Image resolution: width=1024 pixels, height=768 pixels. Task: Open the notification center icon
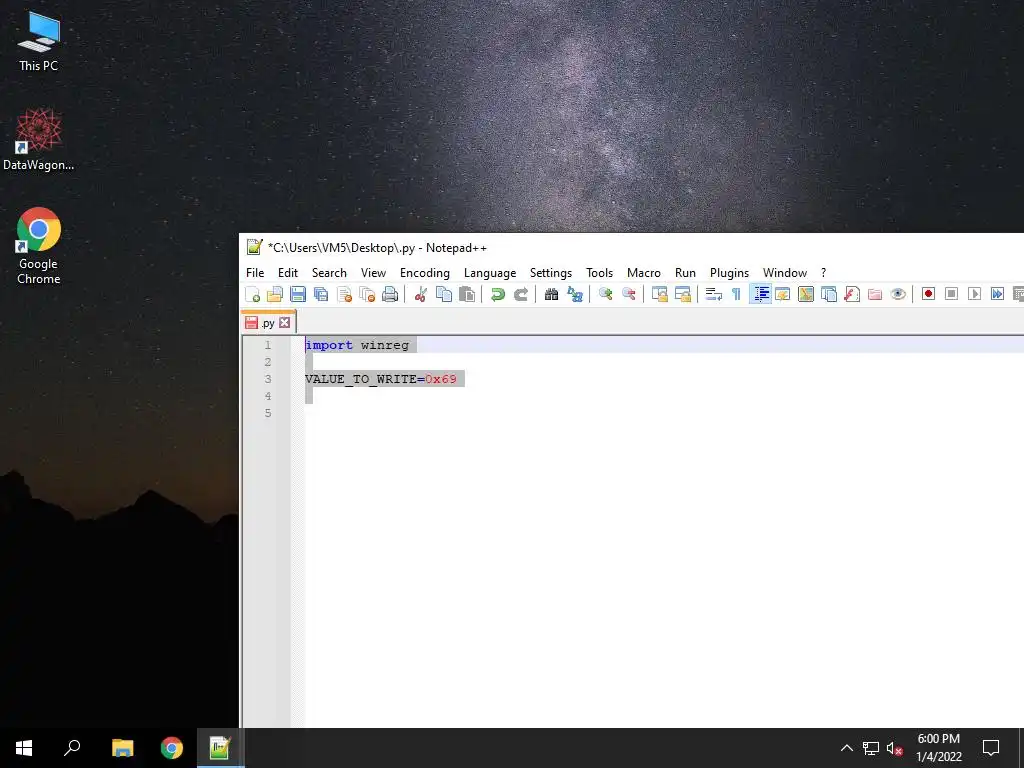click(991, 748)
